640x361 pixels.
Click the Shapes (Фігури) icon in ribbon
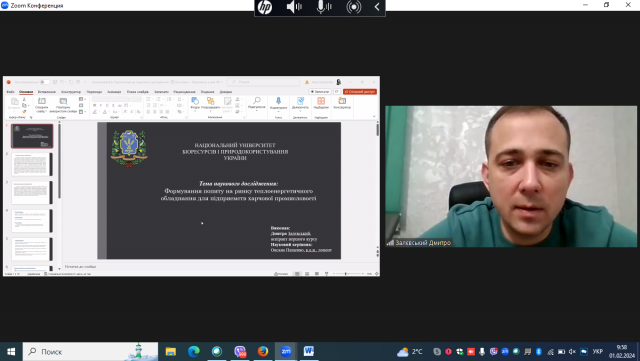point(195,102)
